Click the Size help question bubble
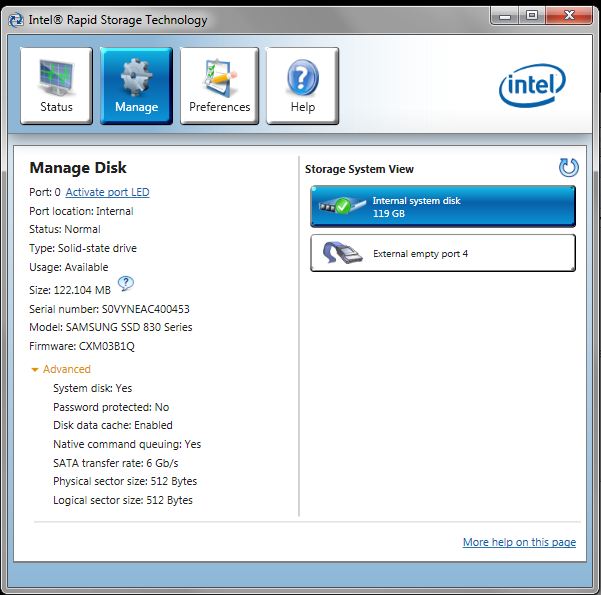601x595 pixels. point(125,284)
